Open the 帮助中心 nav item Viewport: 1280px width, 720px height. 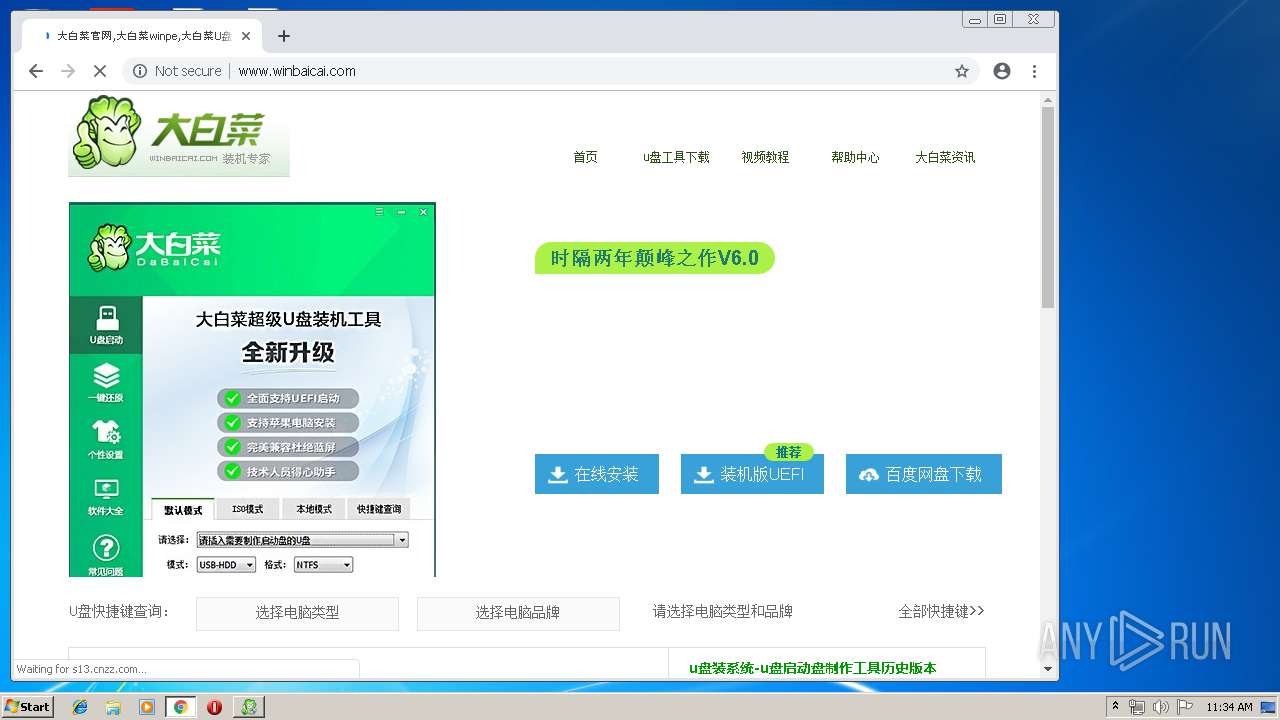(855, 157)
